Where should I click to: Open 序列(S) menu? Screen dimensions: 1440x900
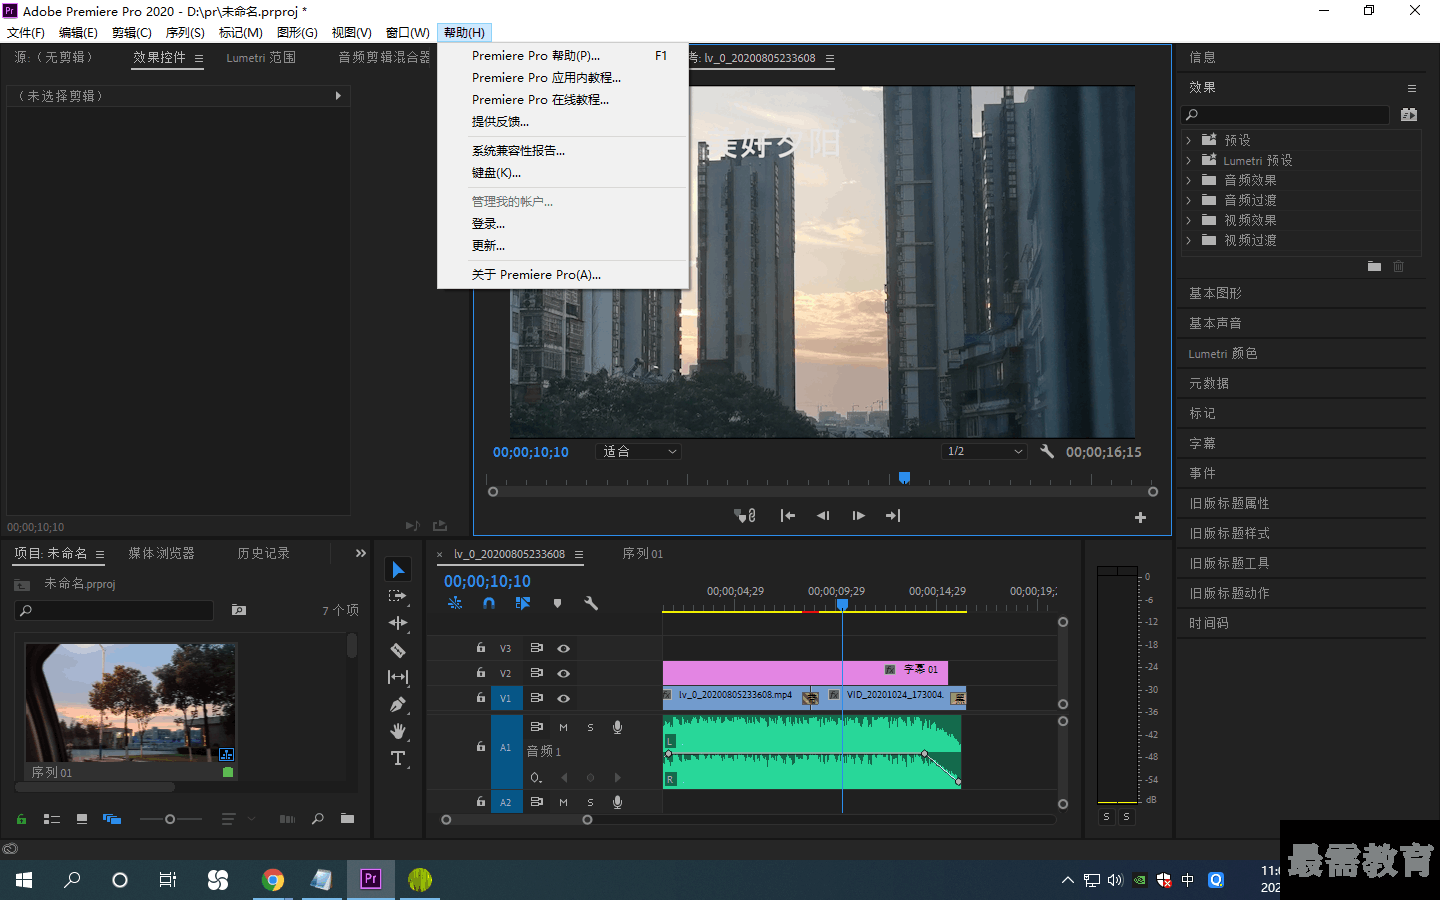pyautogui.click(x=185, y=33)
